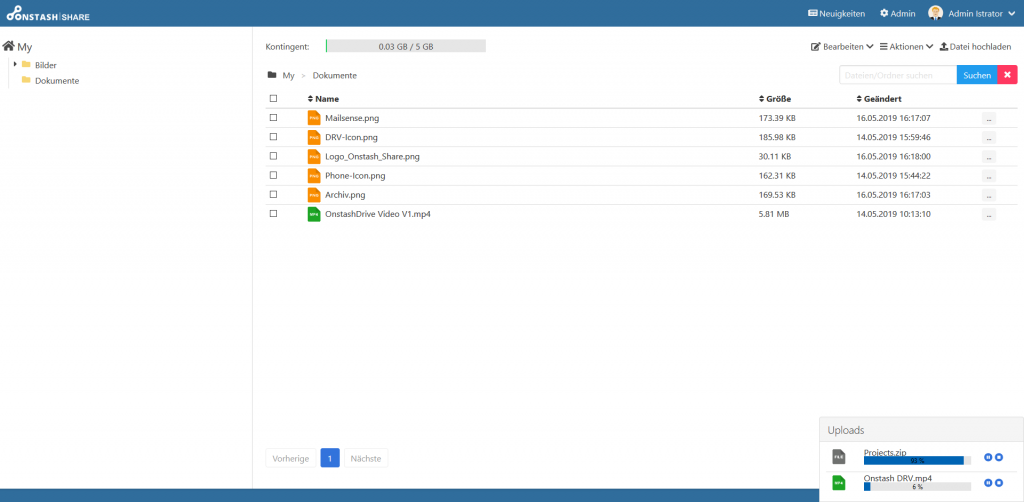This screenshot has width=1024, height=502.
Task: Open the options menu for Logo_Onstash_Share.png row
Action: 989,157
